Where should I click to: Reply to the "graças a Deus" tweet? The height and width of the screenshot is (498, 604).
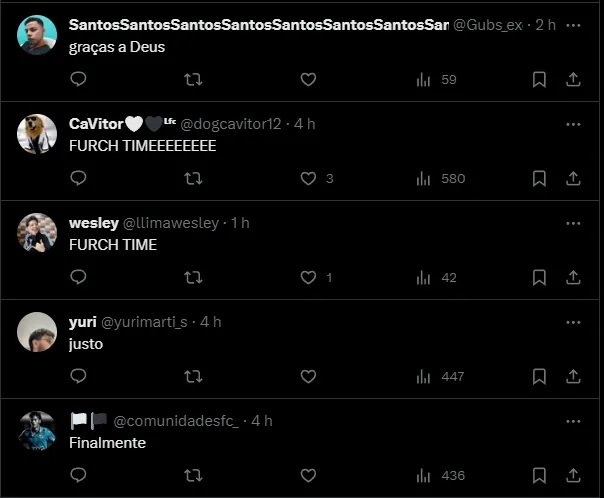click(79, 79)
